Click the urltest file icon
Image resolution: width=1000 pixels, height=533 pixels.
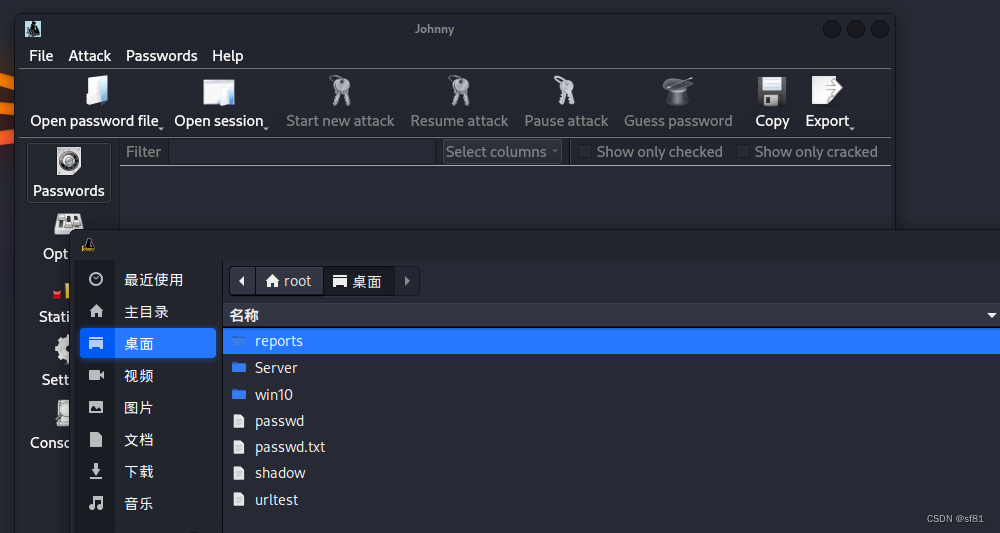click(x=239, y=499)
